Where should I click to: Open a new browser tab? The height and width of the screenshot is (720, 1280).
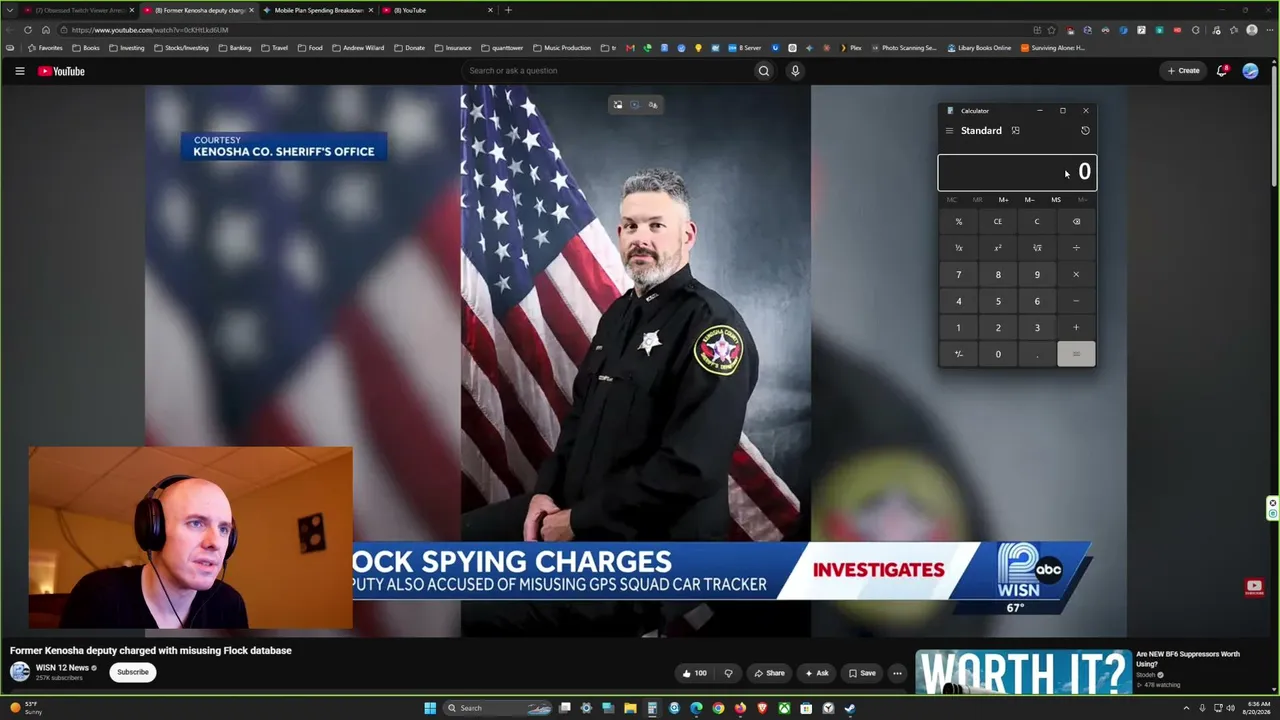(508, 10)
